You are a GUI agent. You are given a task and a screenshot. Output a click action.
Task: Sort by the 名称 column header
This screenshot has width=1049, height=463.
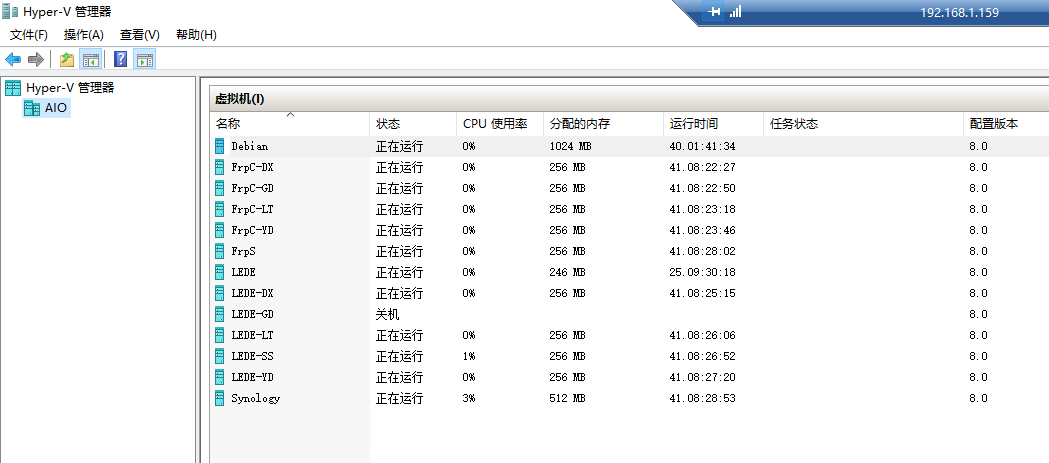point(290,124)
